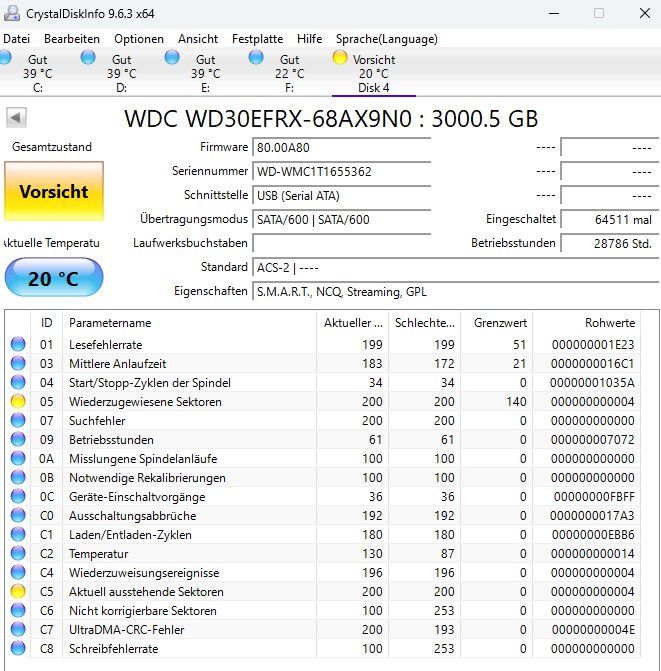
Task: Click the status icon of Suchfehler row
Action: (x=18, y=420)
